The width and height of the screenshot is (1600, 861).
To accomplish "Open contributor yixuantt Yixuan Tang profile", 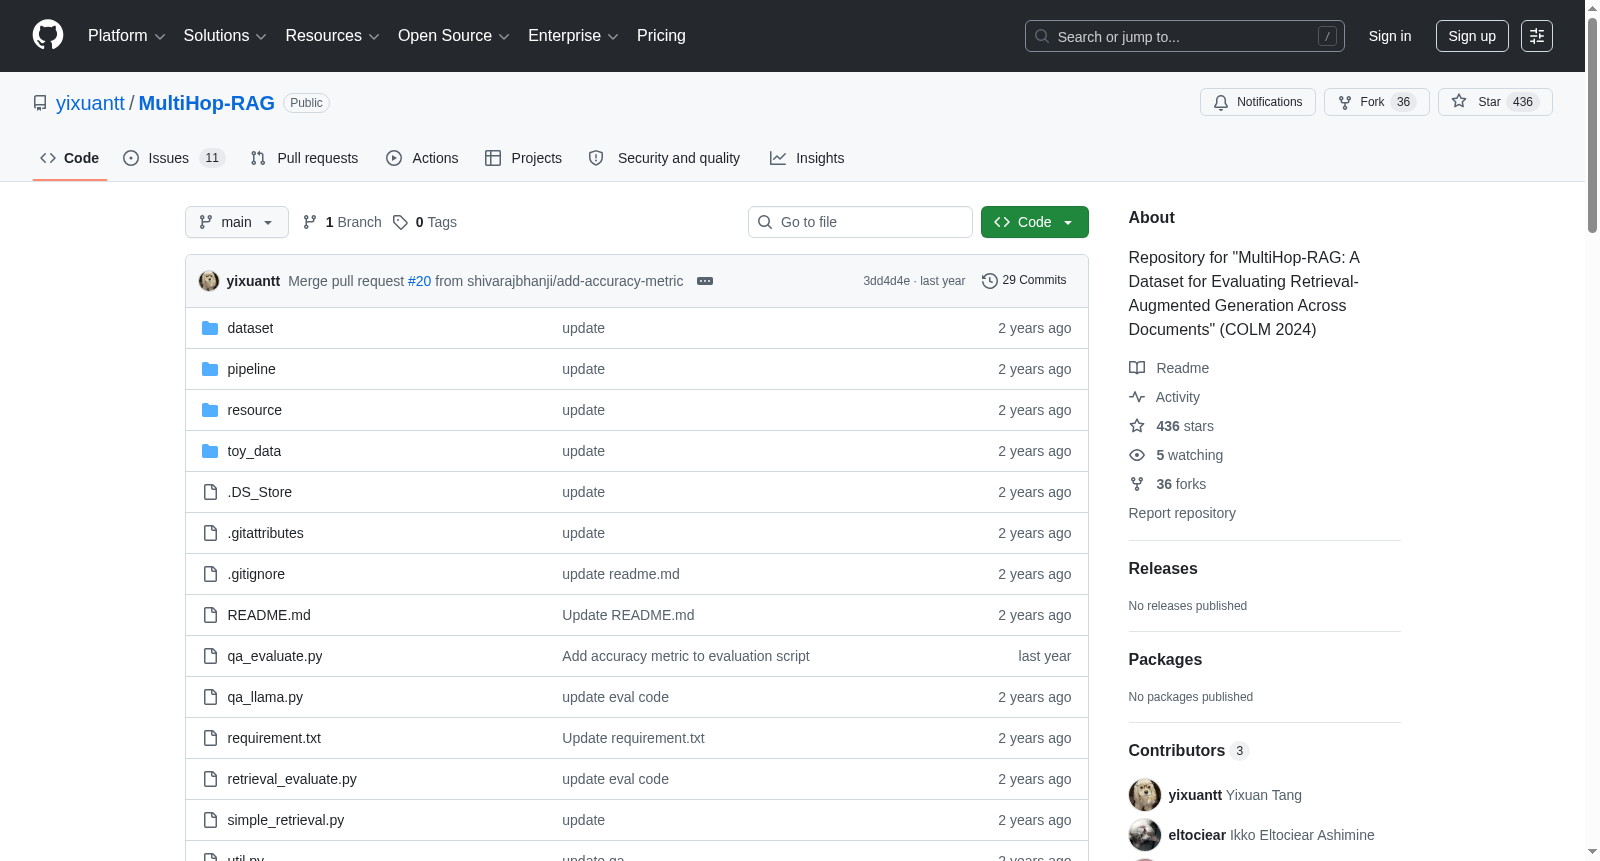I will (1235, 795).
